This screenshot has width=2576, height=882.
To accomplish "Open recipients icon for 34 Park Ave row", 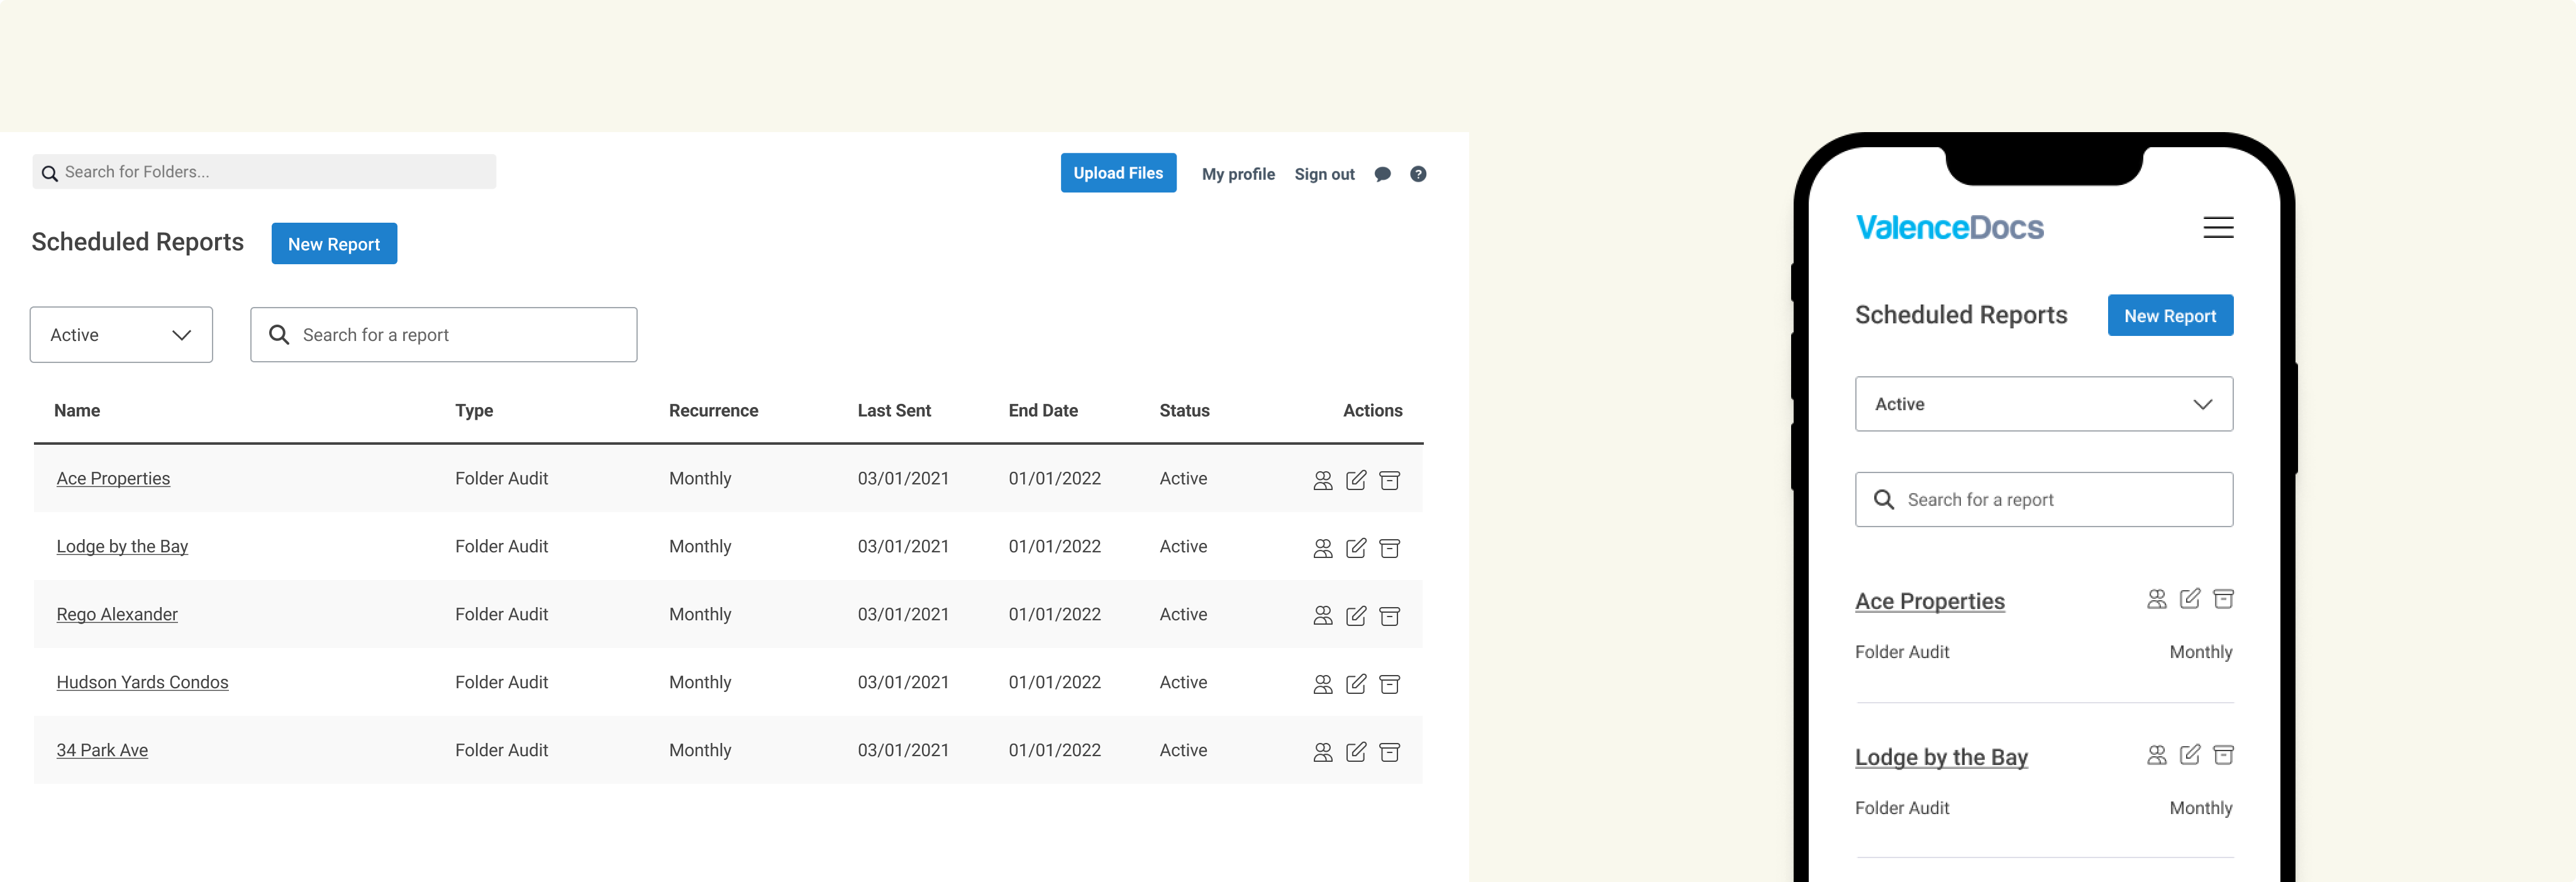I will click(1323, 752).
